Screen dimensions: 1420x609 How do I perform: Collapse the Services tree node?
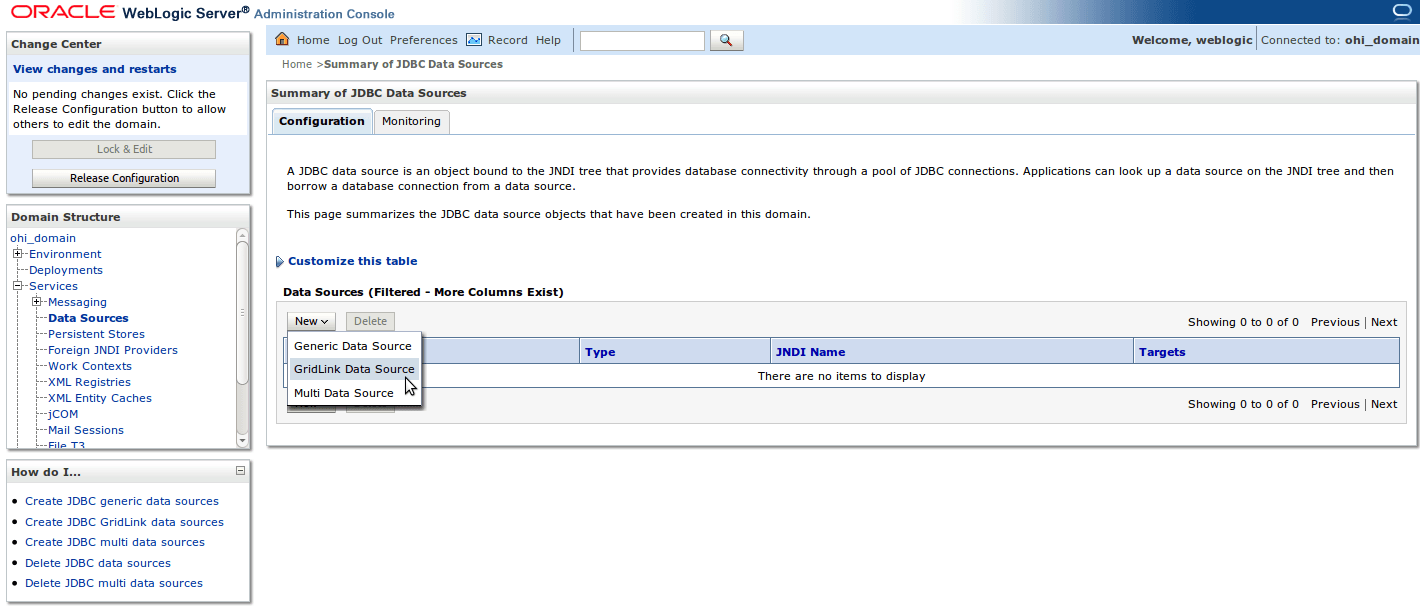pos(18,286)
